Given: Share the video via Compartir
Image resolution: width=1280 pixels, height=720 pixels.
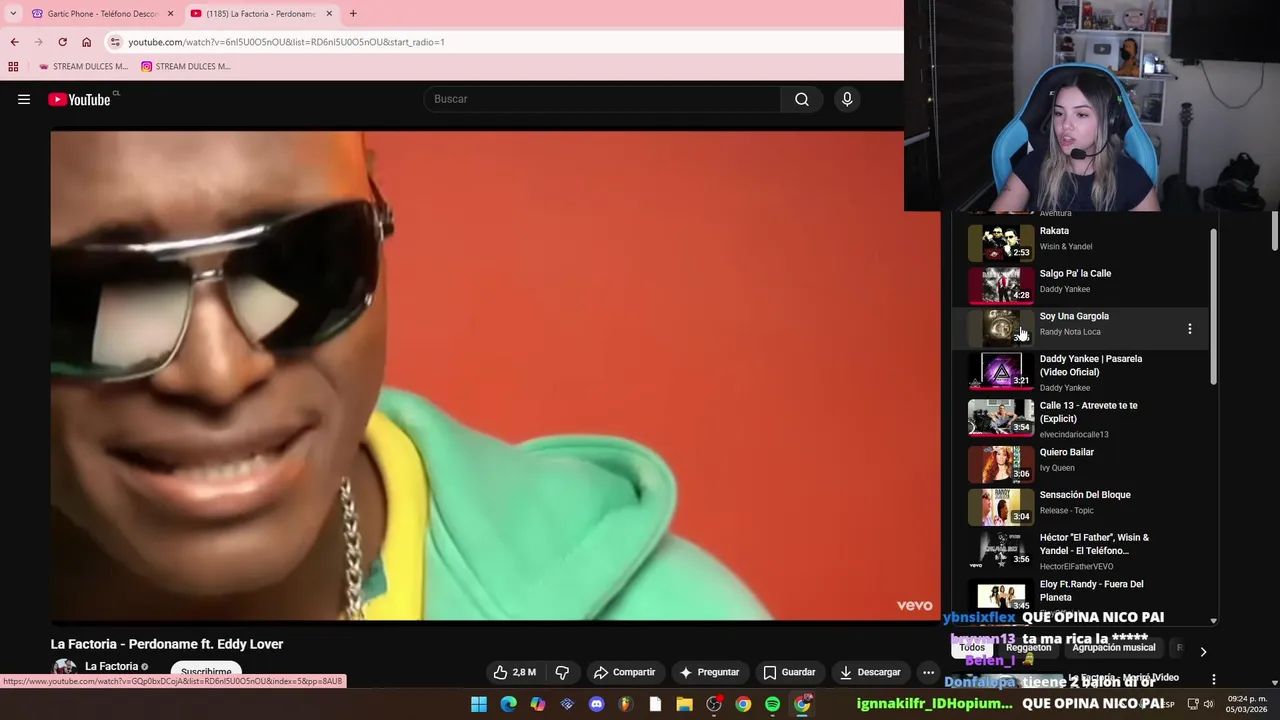Looking at the screenshot, I should tap(624, 672).
